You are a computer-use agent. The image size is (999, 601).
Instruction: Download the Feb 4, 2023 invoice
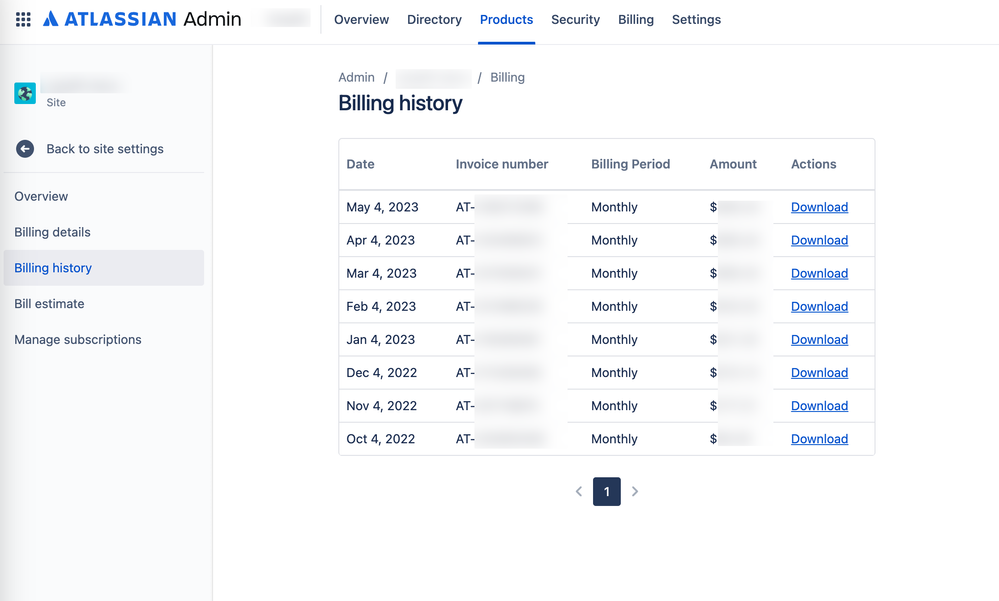pos(819,307)
